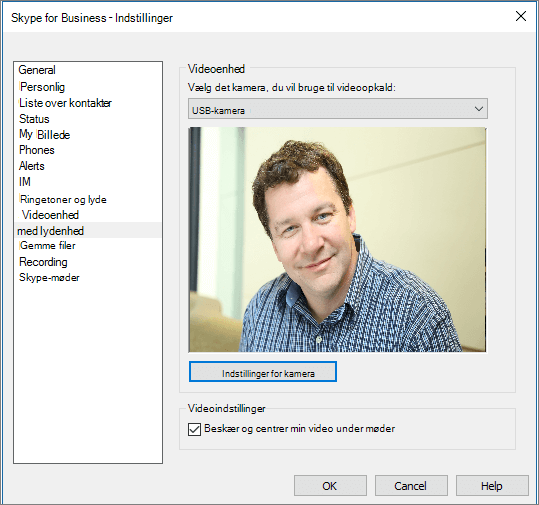
Task: Select the IM category
Action: (x=25, y=182)
